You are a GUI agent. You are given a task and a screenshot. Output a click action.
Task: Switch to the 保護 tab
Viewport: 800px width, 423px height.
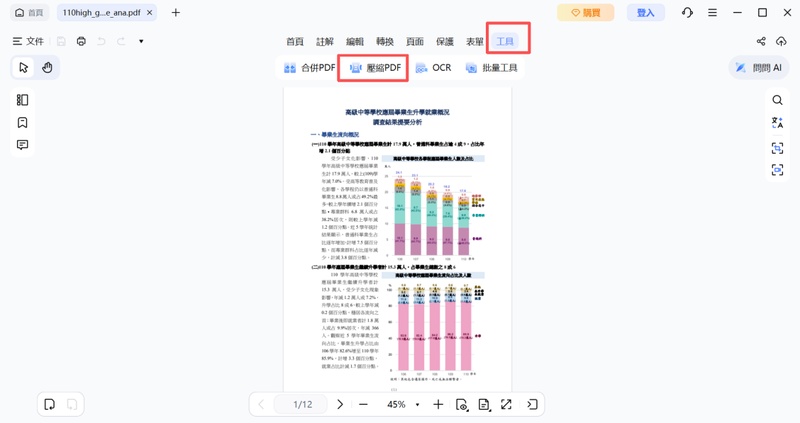[444, 41]
